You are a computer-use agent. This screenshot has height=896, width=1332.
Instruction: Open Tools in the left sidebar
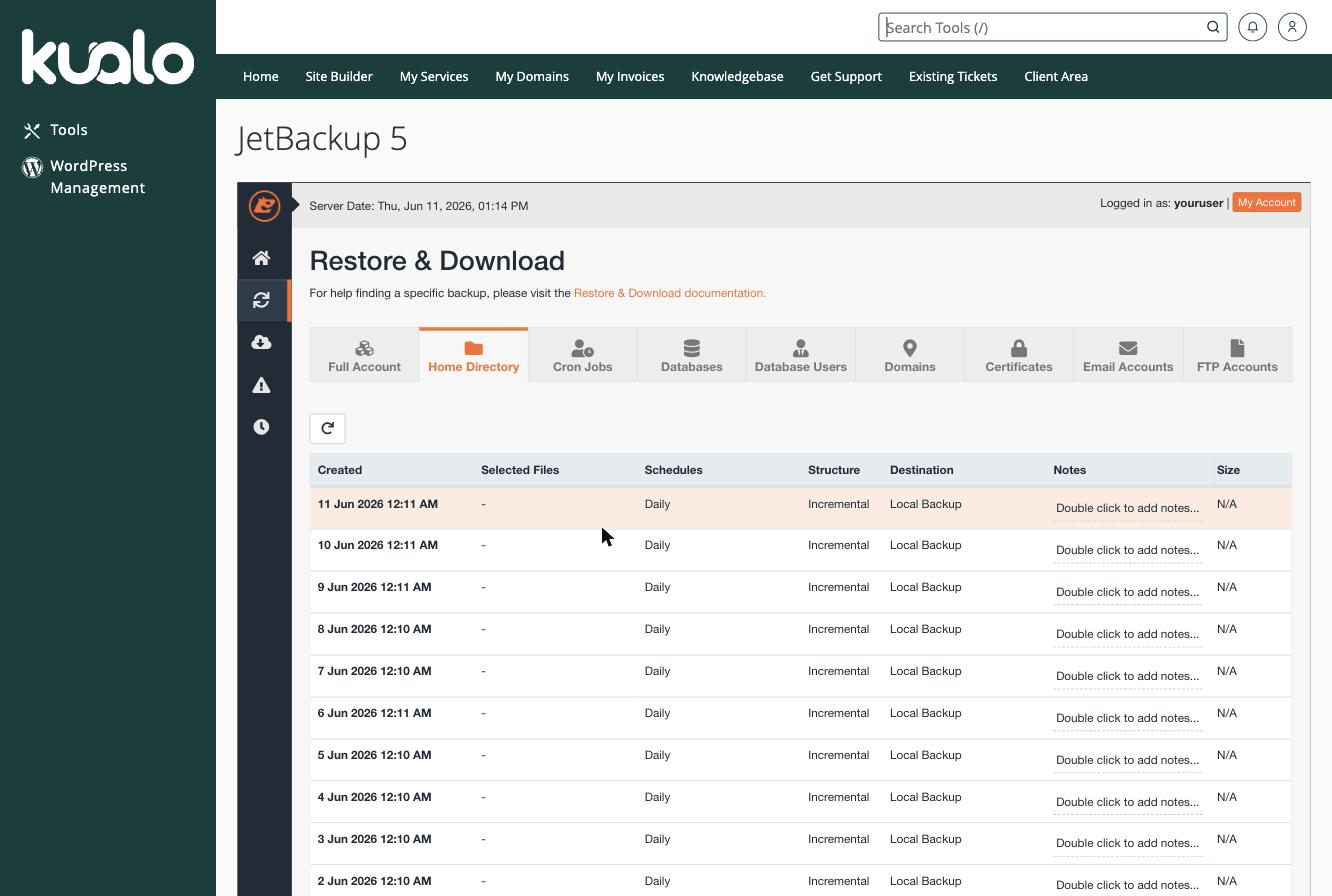[56, 130]
